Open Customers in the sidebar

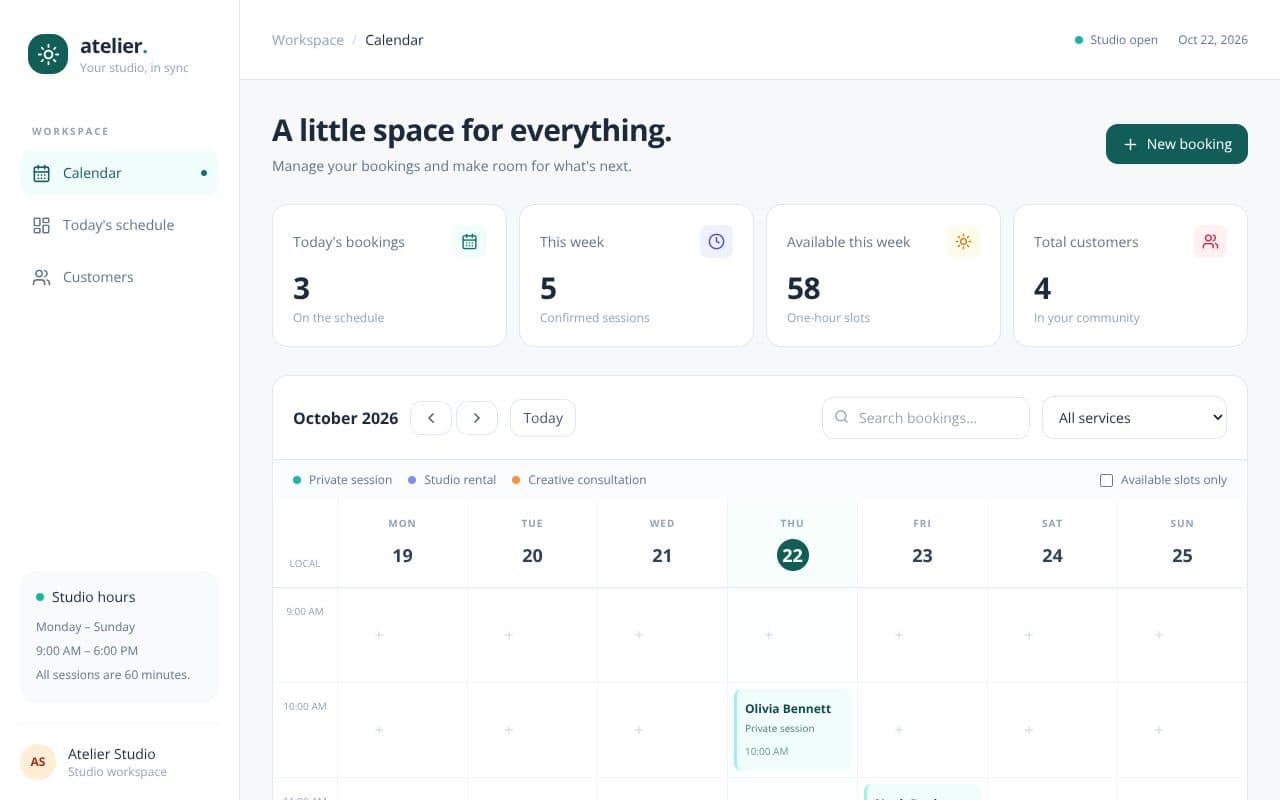click(119, 277)
